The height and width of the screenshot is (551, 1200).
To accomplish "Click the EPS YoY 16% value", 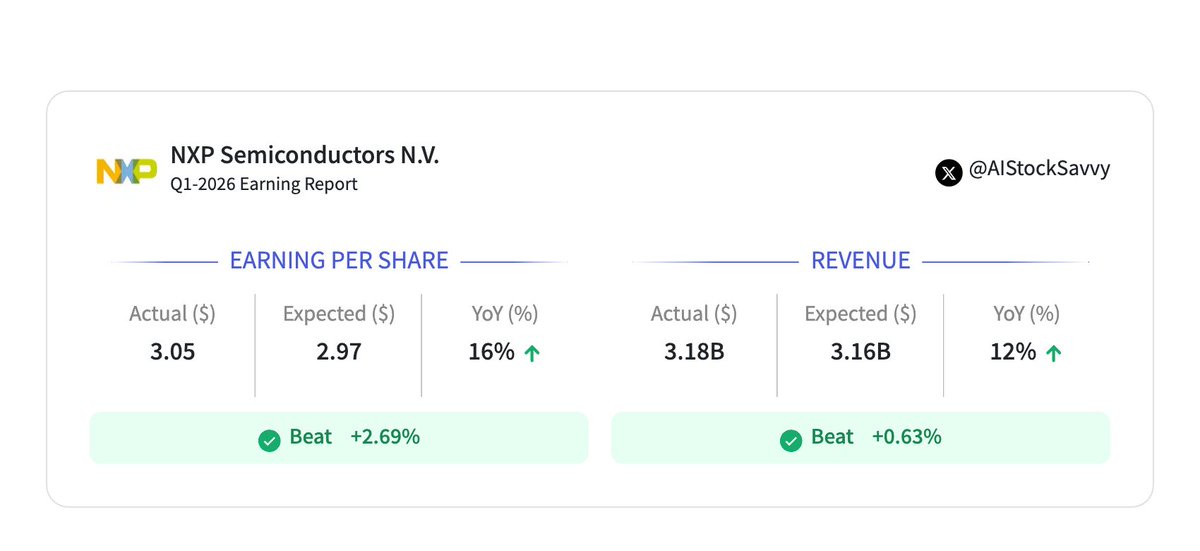I will [x=491, y=351].
